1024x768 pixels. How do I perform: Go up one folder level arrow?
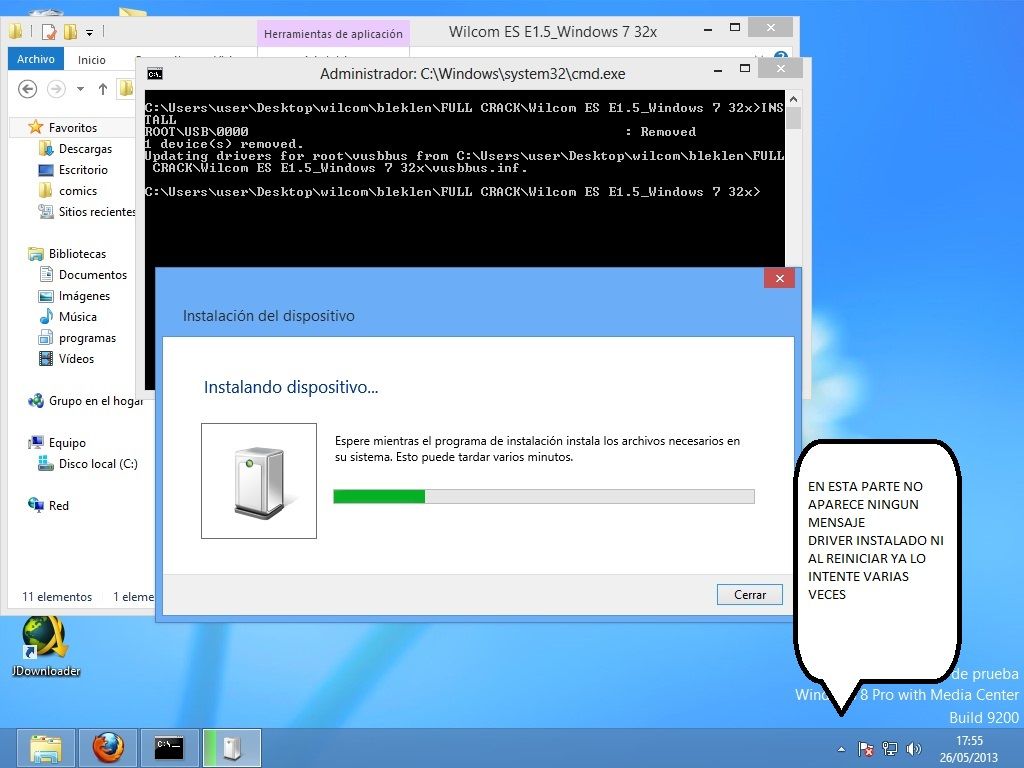tap(103, 89)
